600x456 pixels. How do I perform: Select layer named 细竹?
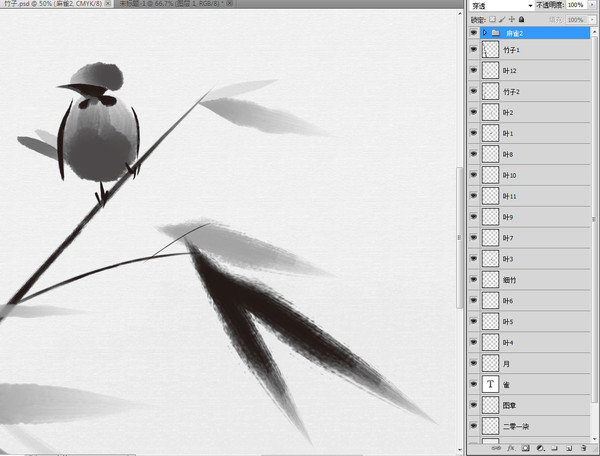(x=536, y=280)
